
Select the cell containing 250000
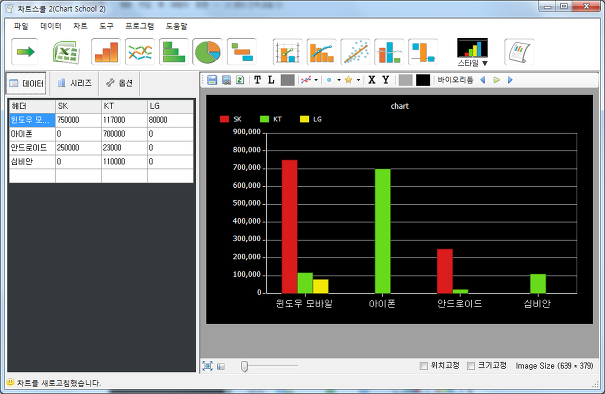point(78,148)
